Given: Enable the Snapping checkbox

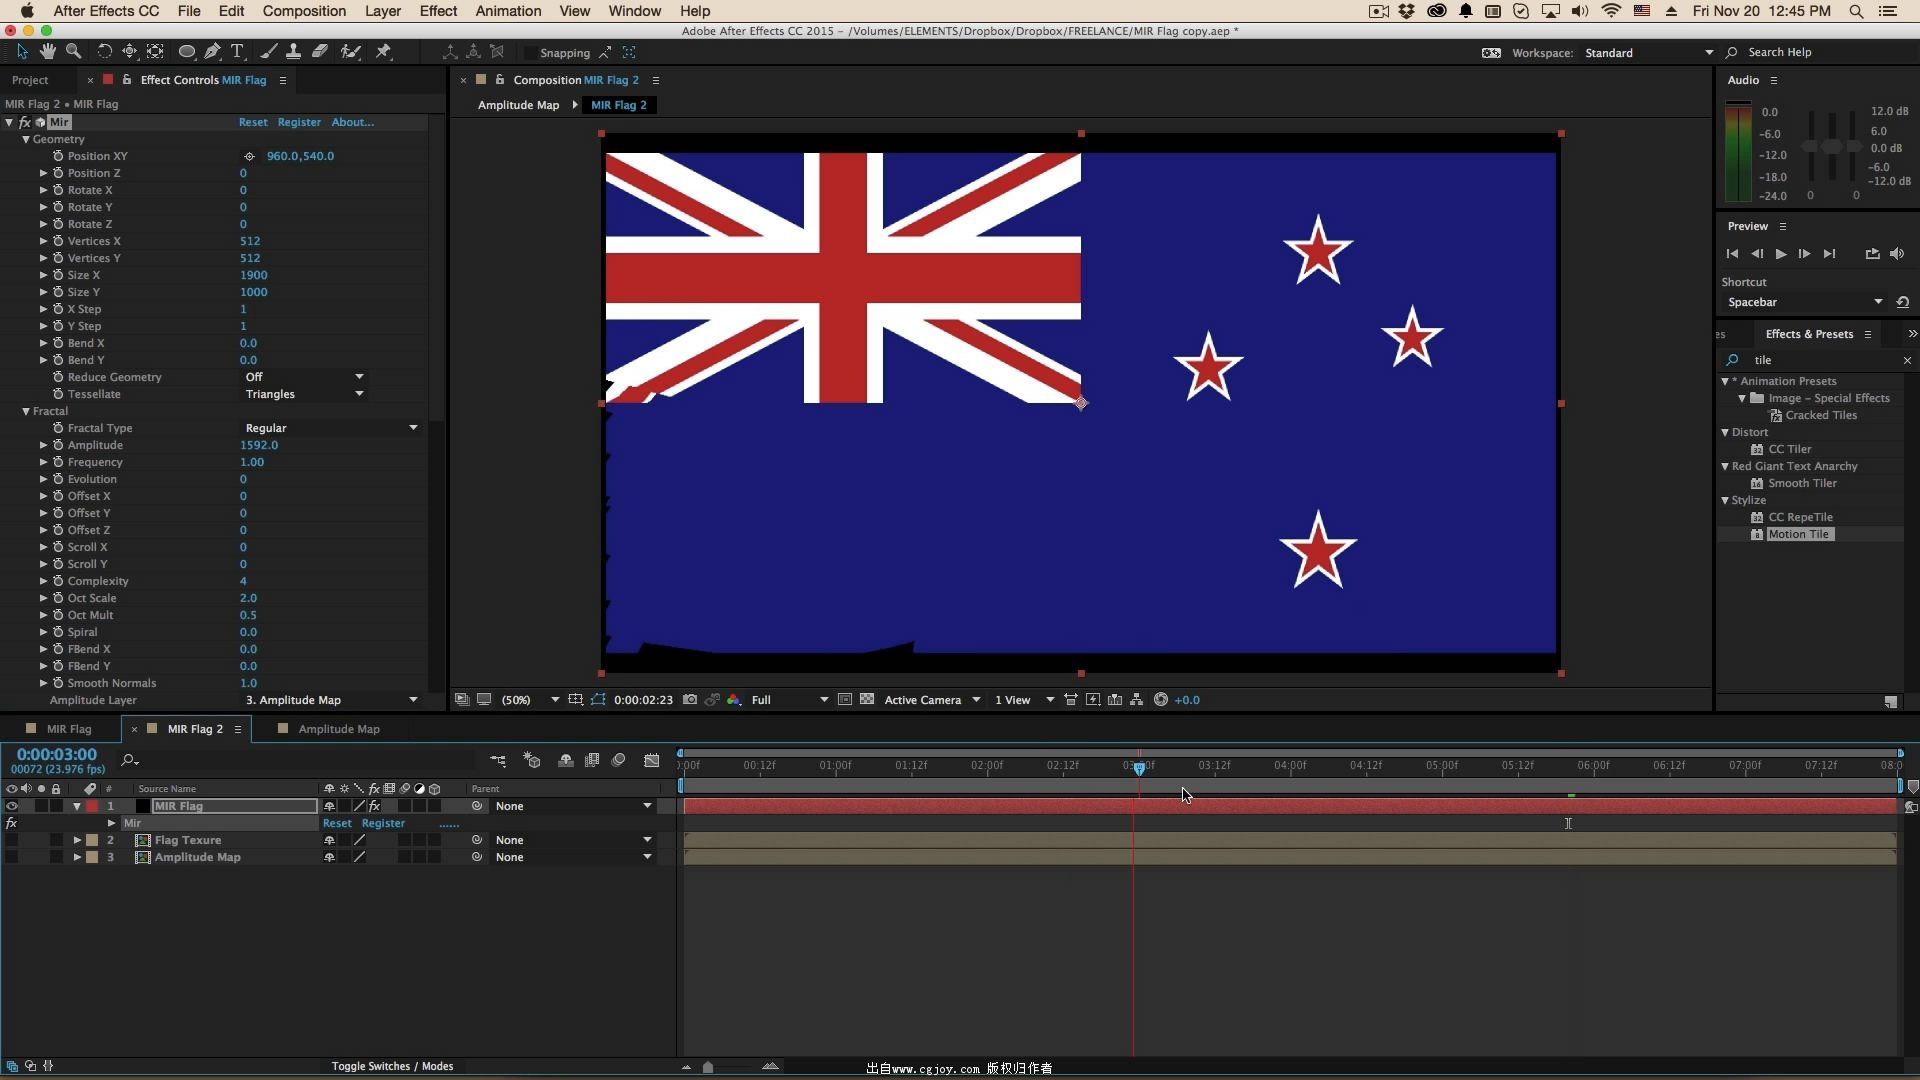Looking at the screenshot, I should pyautogui.click(x=529, y=52).
